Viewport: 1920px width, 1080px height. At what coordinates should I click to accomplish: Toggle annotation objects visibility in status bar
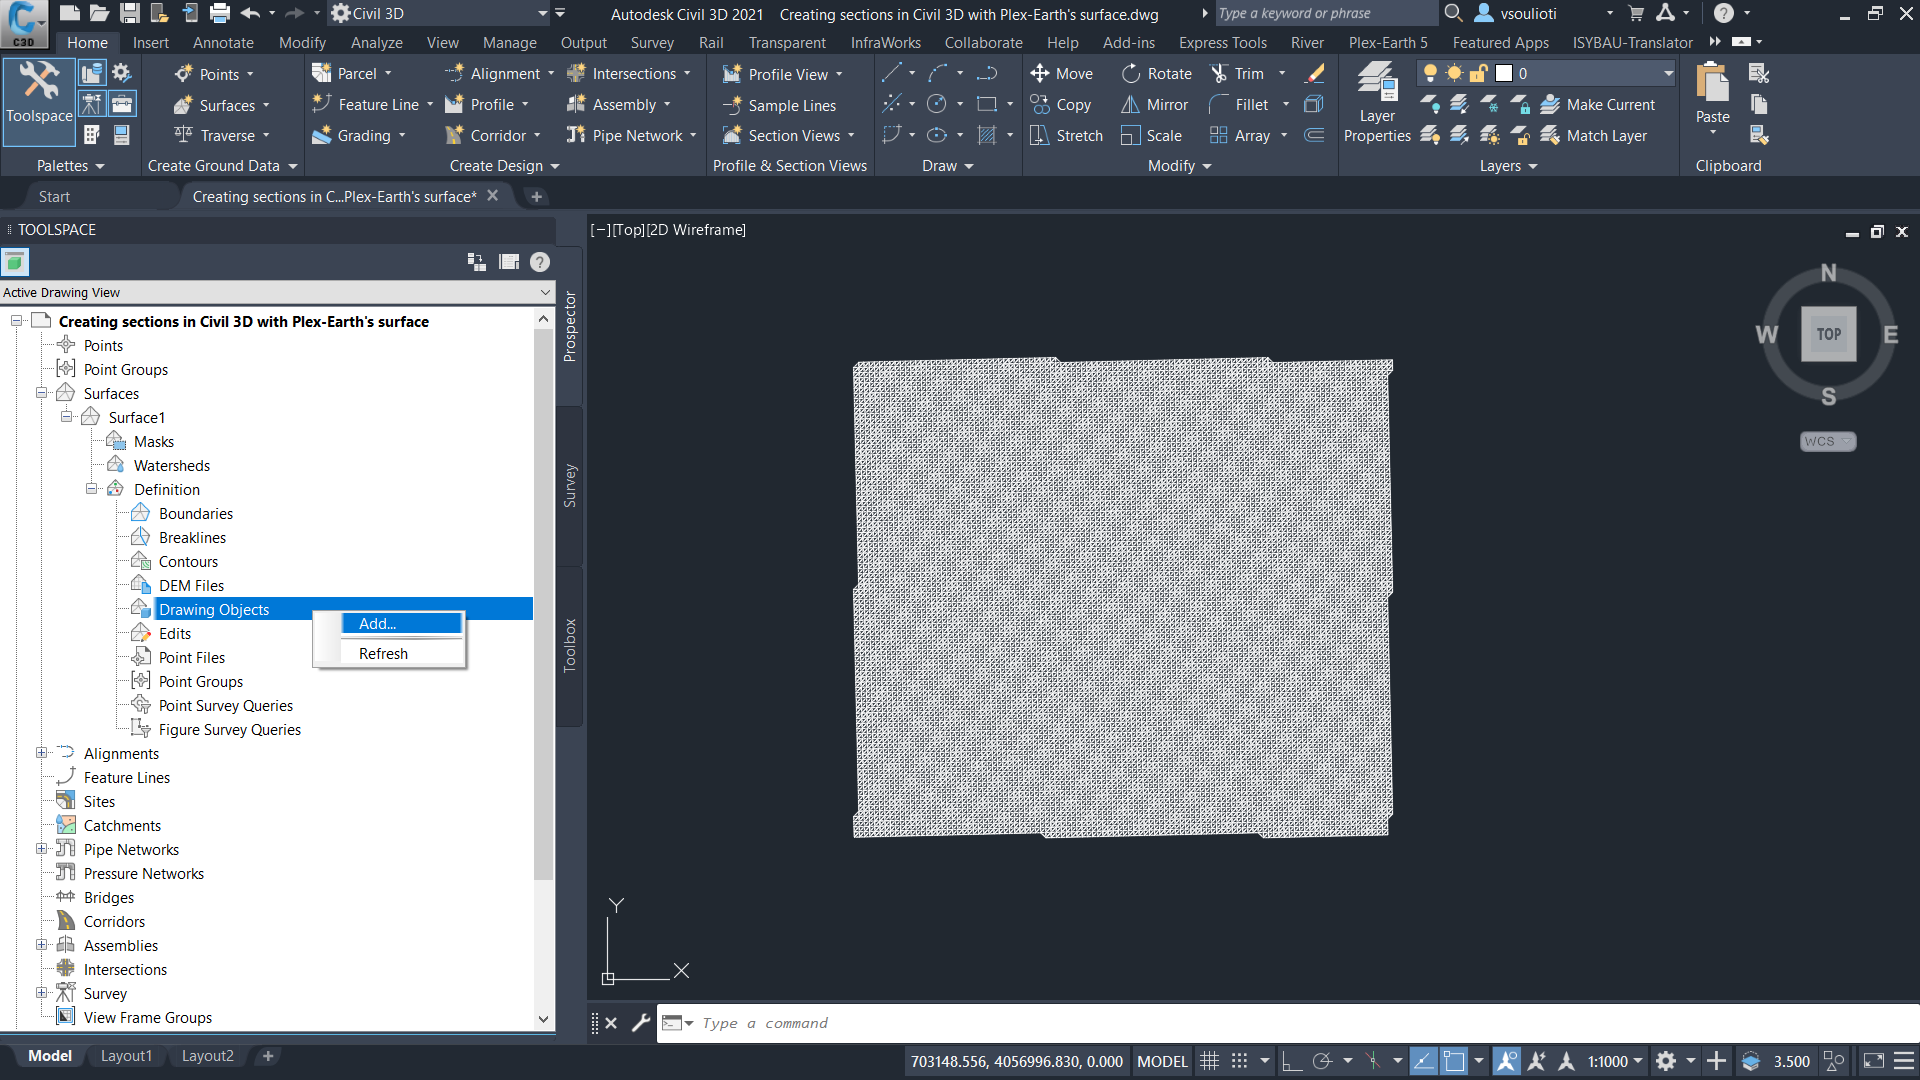(x=1507, y=1061)
